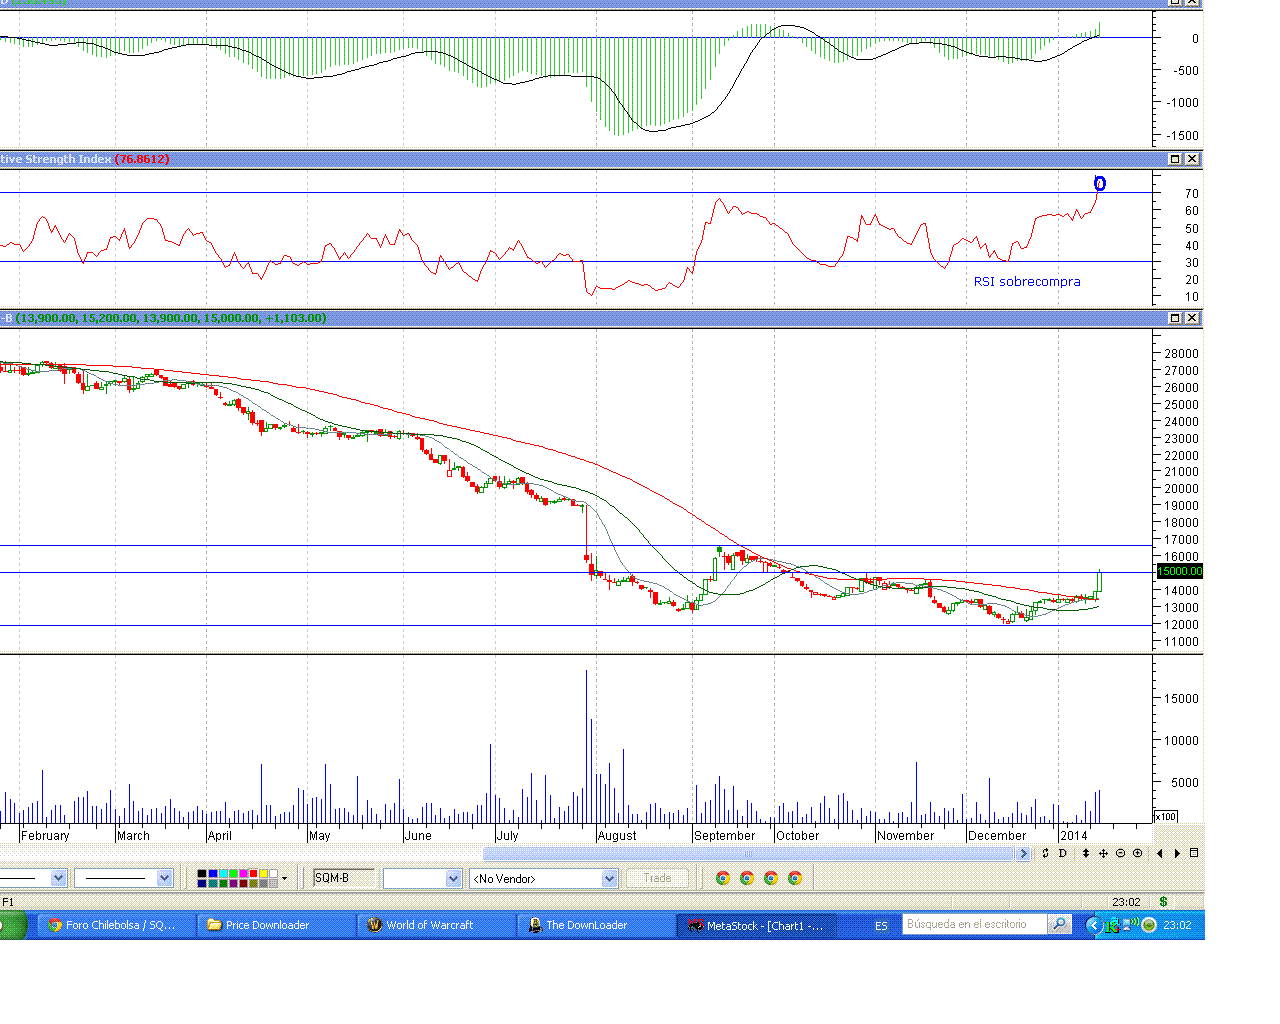The height and width of the screenshot is (1024, 1280).
Task: Go to next security with right arrow
Action: click(x=1177, y=853)
